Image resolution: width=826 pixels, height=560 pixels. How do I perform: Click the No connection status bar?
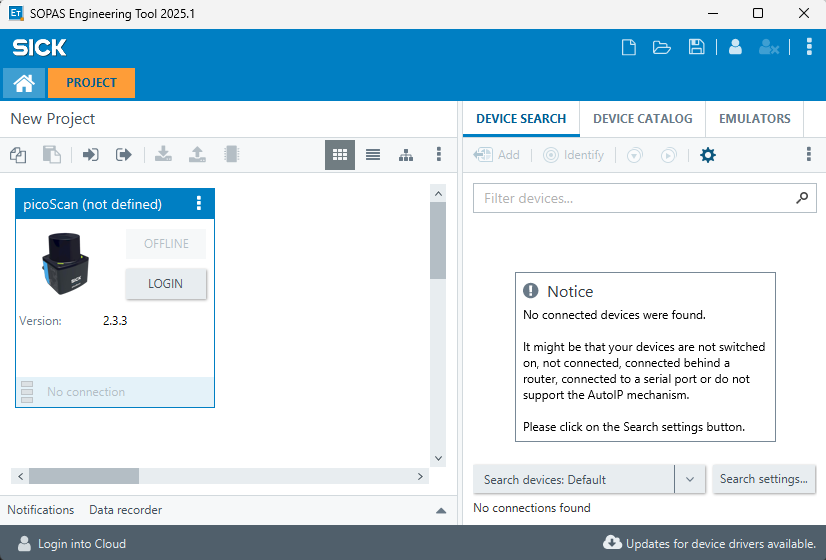pyautogui.click(x=115, y=392)
